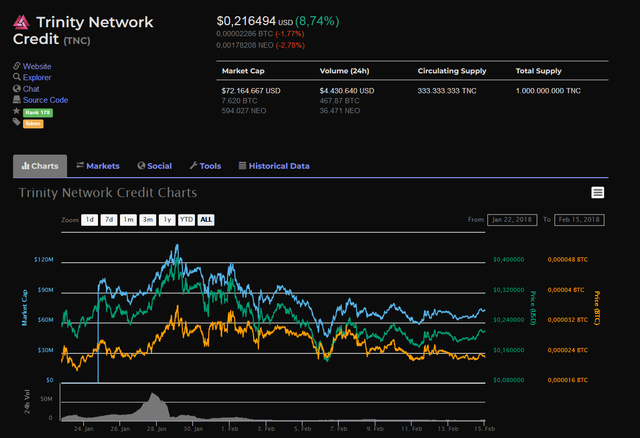Click the Source Code book icon
Screen dimensions: 640x438
(x=16, y=99)
